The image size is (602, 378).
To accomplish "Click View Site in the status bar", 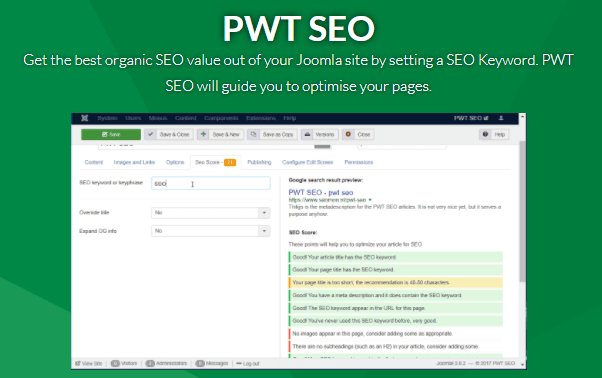I will tap(89, 363).
